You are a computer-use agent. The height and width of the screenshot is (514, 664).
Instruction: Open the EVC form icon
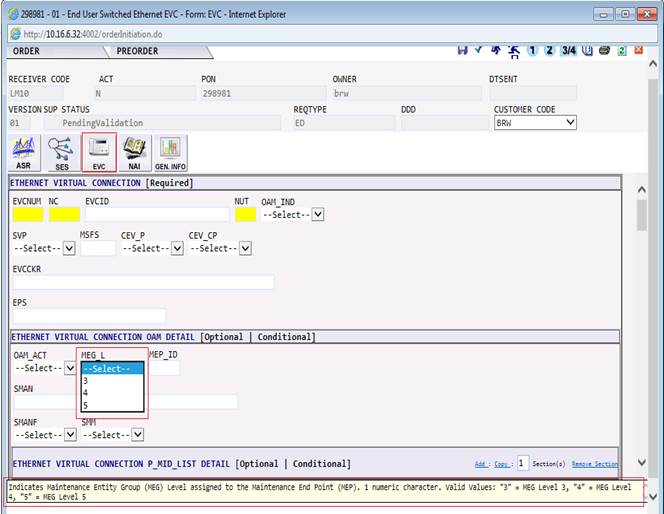click(99, 152)
